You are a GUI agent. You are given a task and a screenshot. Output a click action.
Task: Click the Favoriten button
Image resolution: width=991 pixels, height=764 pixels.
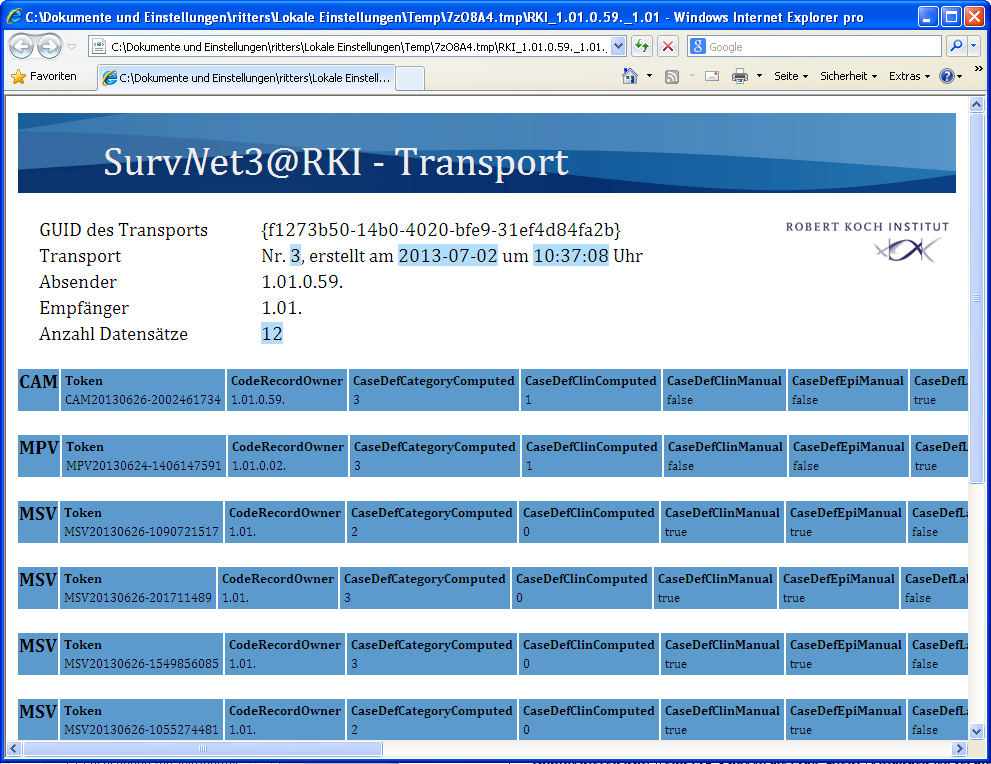coord(44,76)
